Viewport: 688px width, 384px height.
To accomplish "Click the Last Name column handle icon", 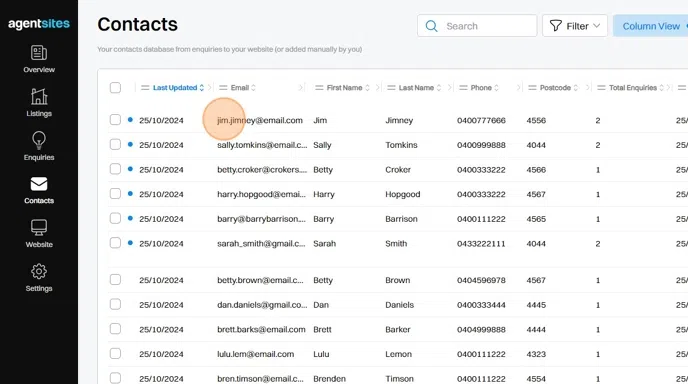I will (391, 88).
